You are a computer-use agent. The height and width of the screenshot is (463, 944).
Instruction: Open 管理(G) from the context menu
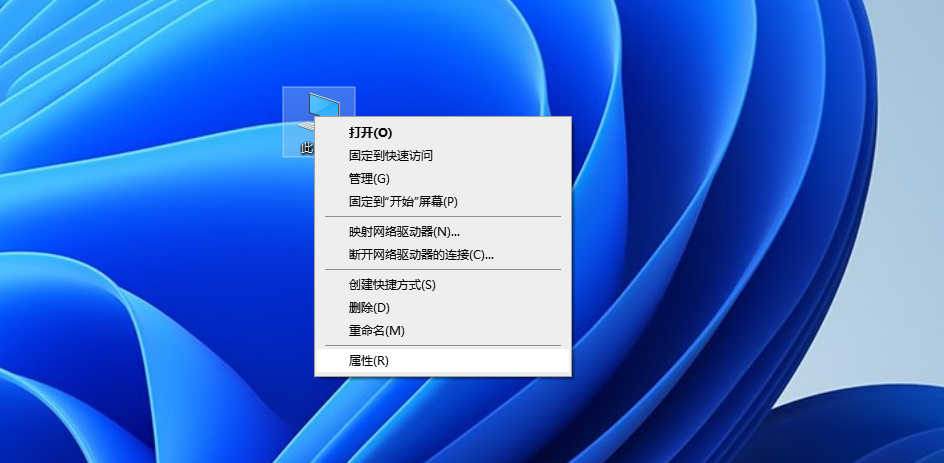tap(442, 179)
